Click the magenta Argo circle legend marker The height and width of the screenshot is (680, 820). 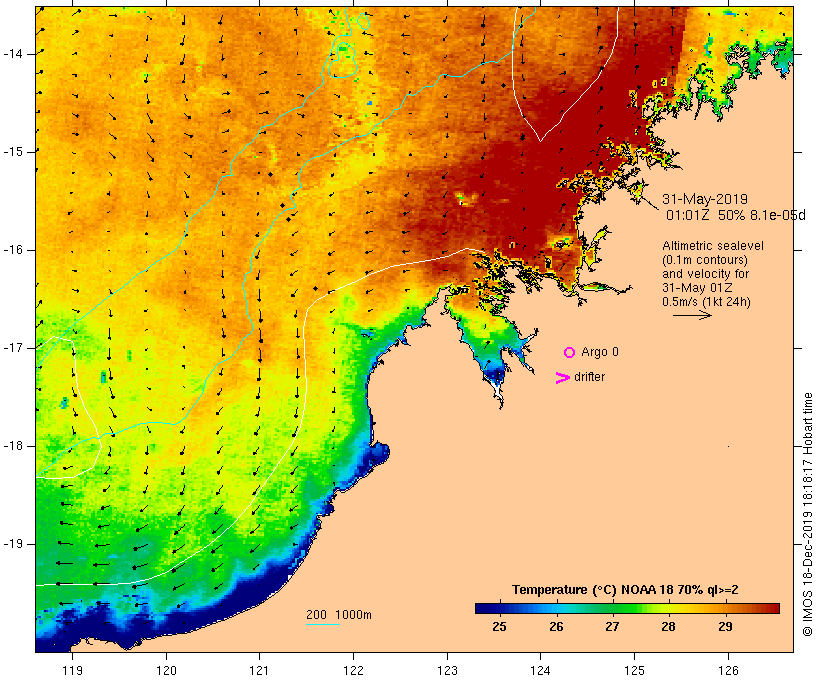tap(570, 353)
